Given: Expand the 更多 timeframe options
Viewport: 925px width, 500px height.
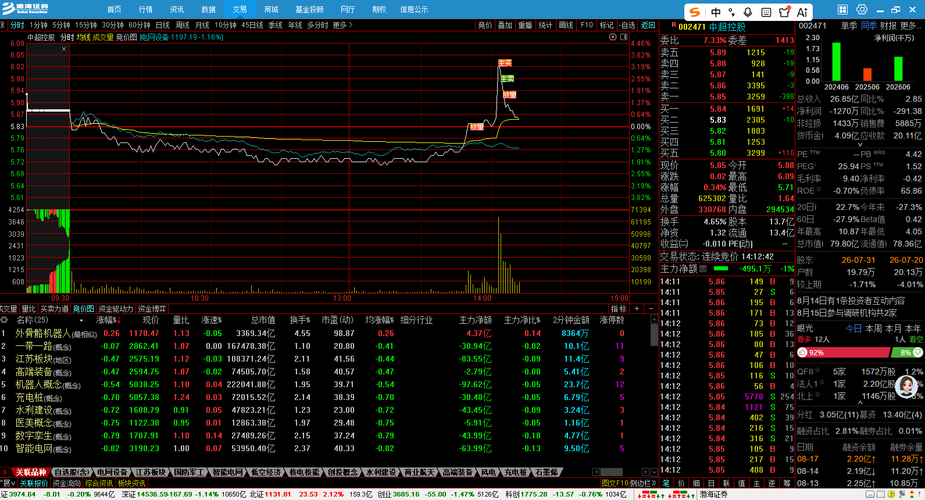Looking at the screenshot, I should (x=342, y=25).
